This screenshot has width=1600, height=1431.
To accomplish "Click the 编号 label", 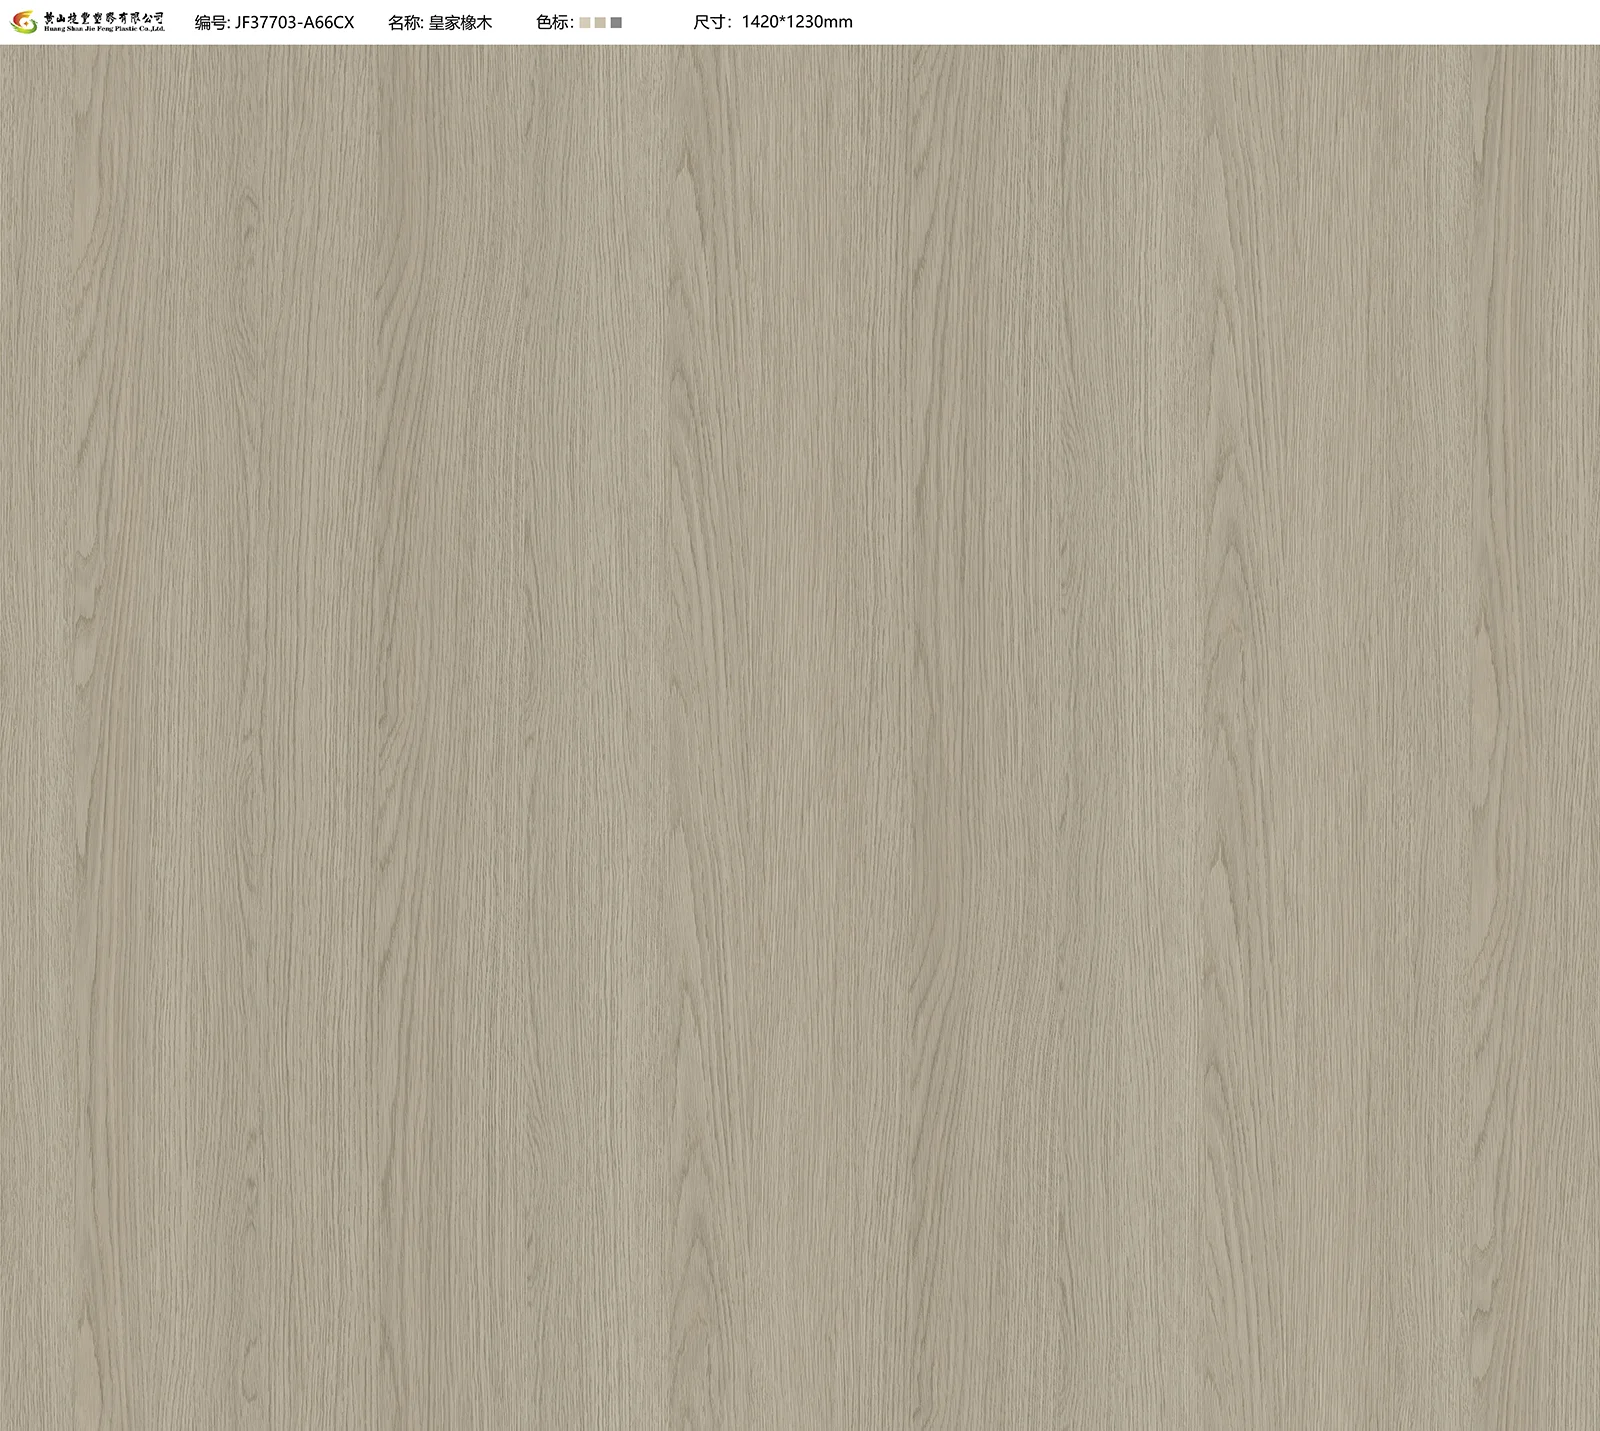I will tap(210, 22).
